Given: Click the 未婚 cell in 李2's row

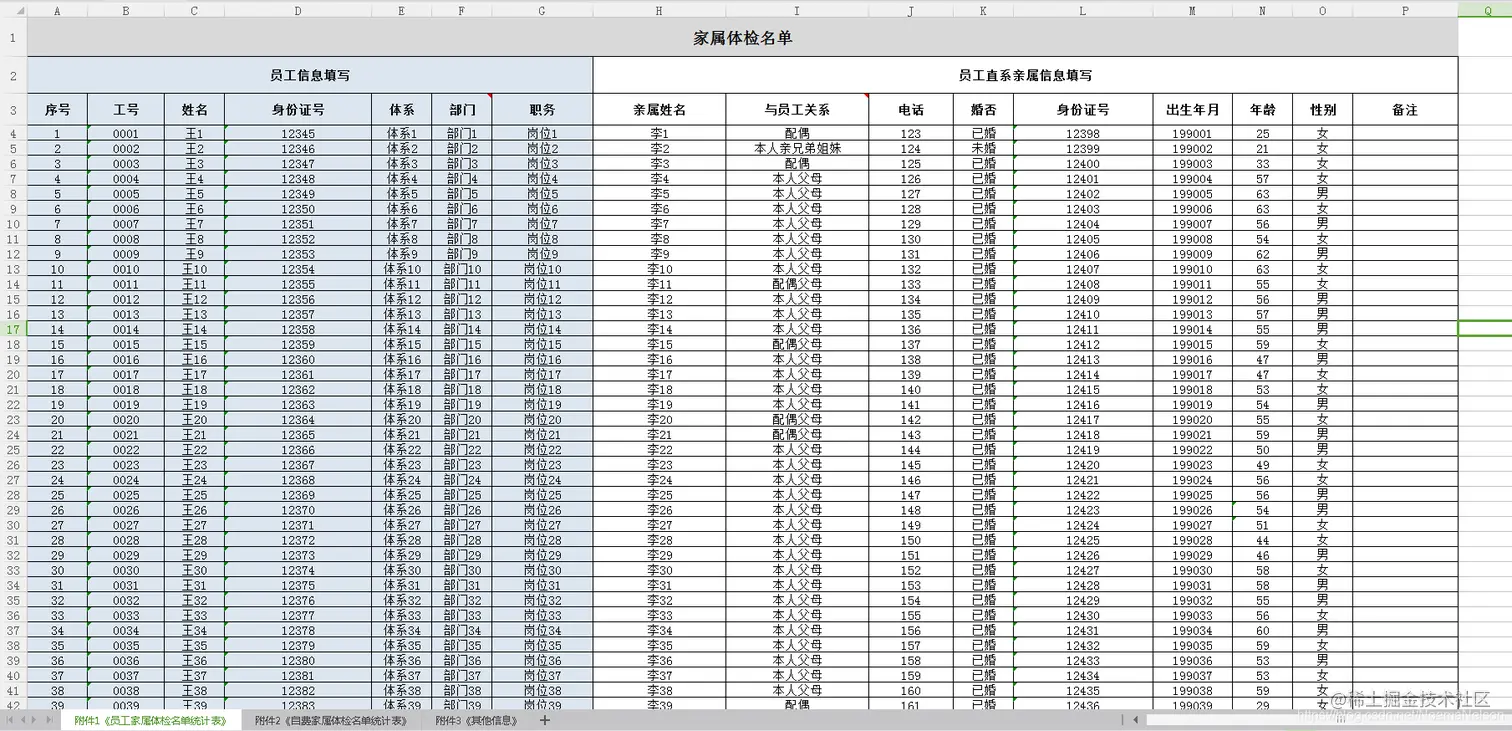Looking at the screenshot, I should (983, 148).
